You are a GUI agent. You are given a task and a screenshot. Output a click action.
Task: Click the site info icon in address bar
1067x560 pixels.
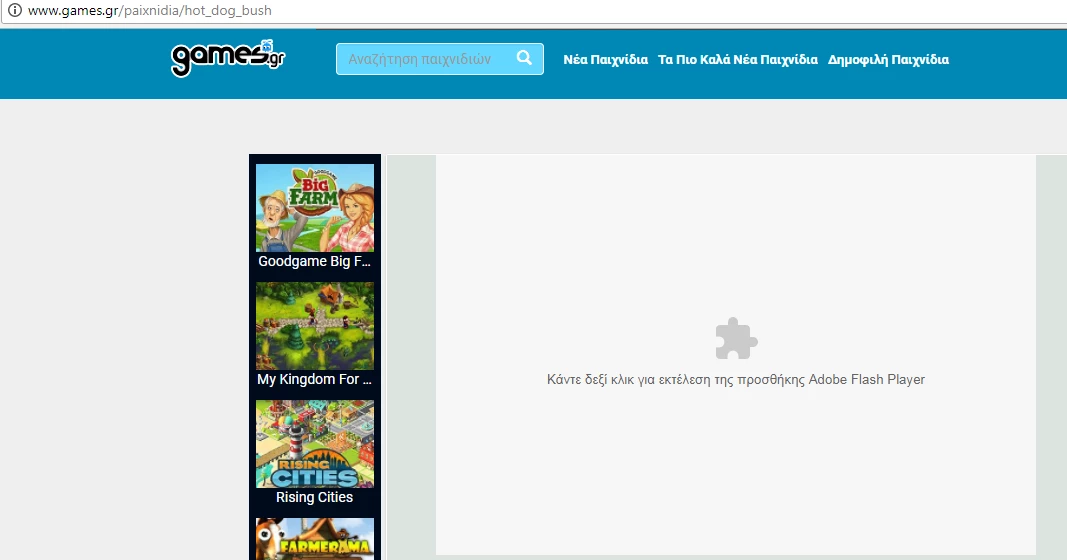pyautogui.click(x=14, y=10)
